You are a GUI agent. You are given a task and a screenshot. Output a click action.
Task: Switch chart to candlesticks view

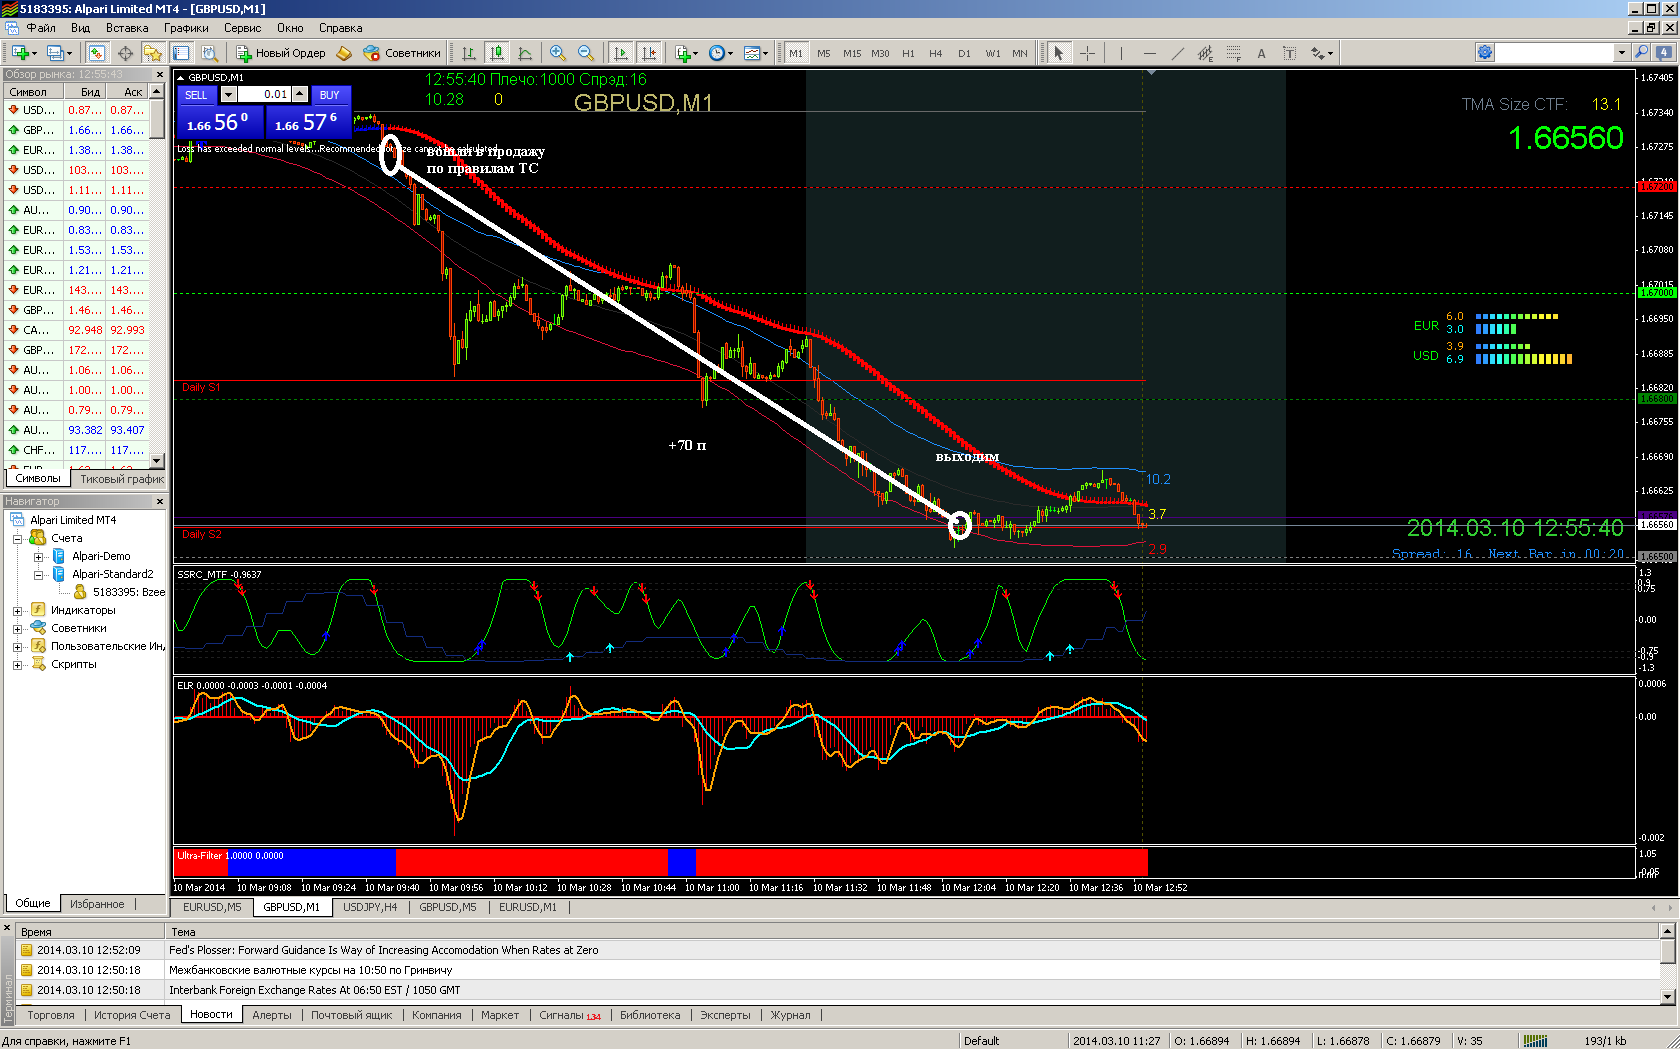pos(497,53)
